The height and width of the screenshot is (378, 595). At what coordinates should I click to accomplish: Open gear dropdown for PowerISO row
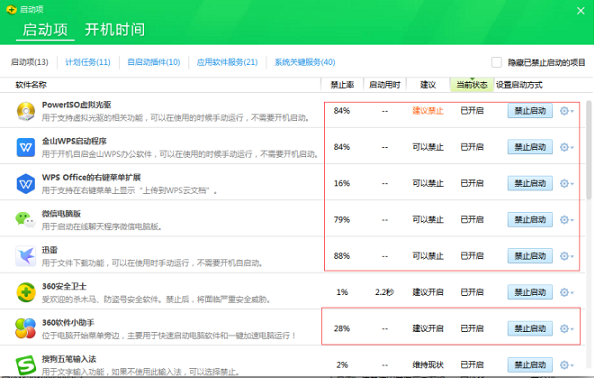click(567, 111)
